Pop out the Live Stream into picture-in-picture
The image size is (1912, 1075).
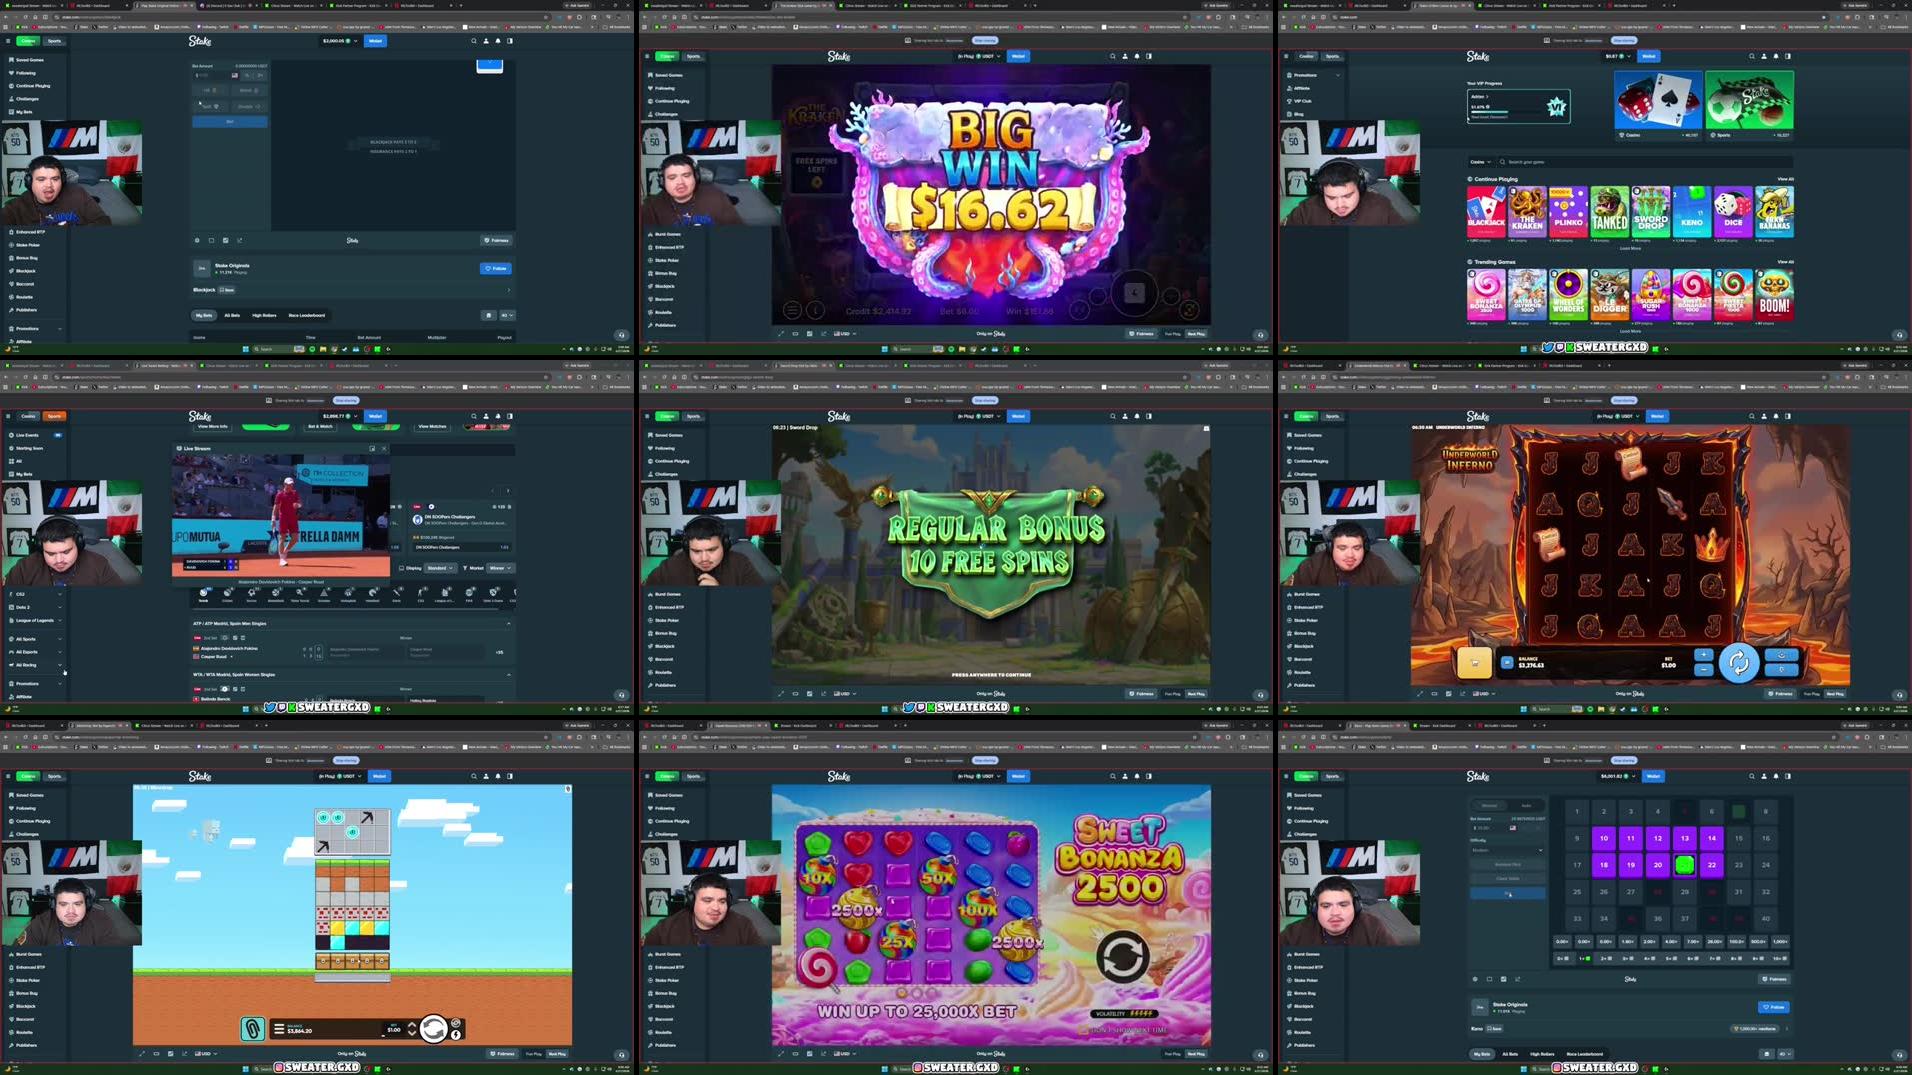click(x=372, y=449)
